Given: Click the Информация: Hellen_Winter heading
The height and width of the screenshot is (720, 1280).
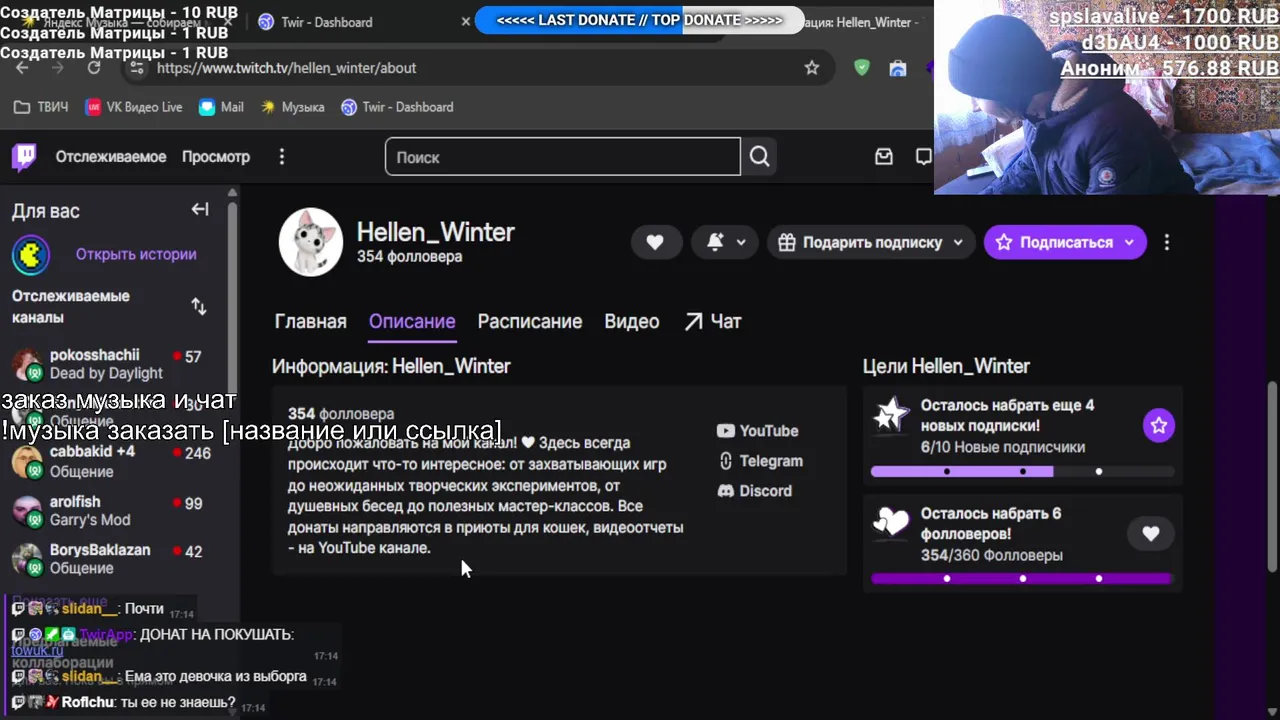Looking at the screenshot, I should [x=391, y=366].
